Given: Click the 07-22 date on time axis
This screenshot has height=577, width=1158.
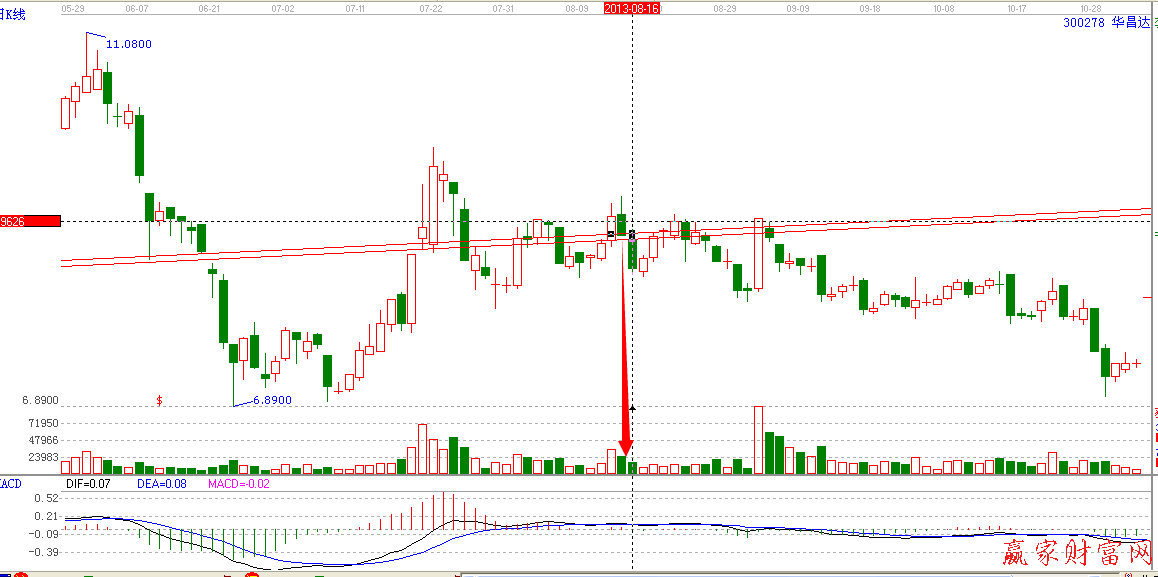Looking at the screenshot, I should coord(431,7).
